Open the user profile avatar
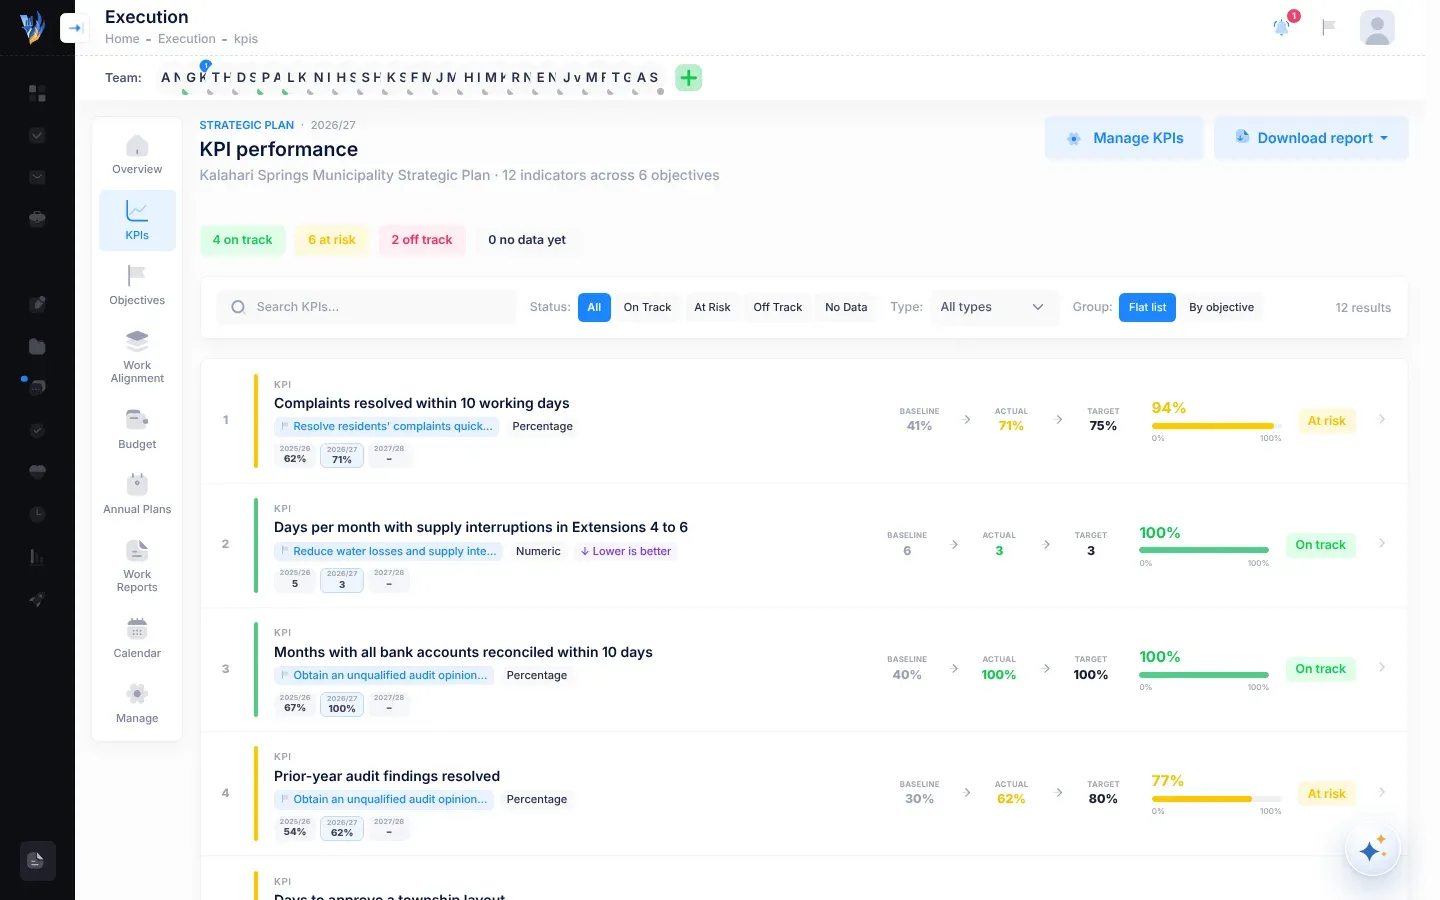1440x900 pixels. coord(1377,27)
